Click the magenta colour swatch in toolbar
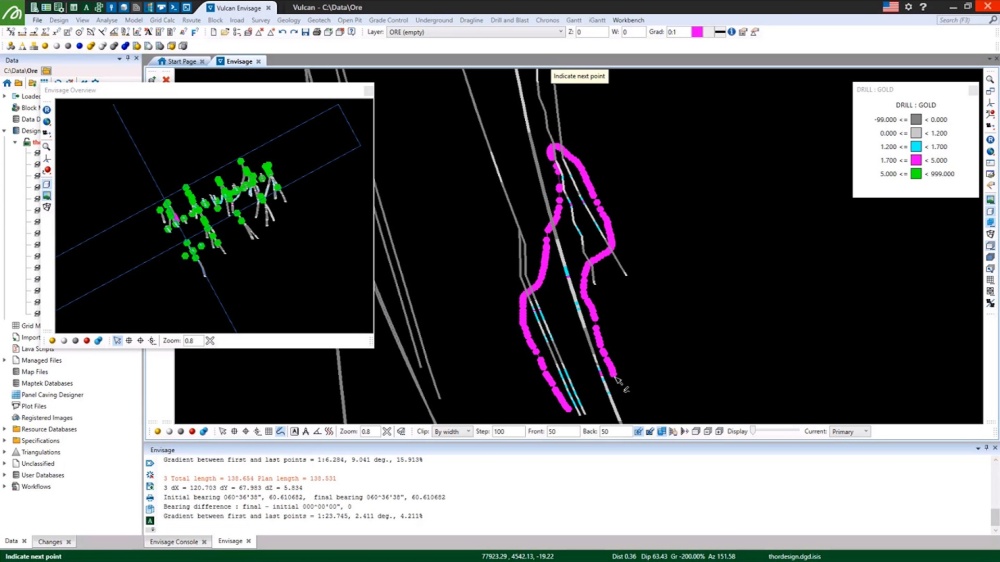The image size is (1000, 562). tap(697, 32)
